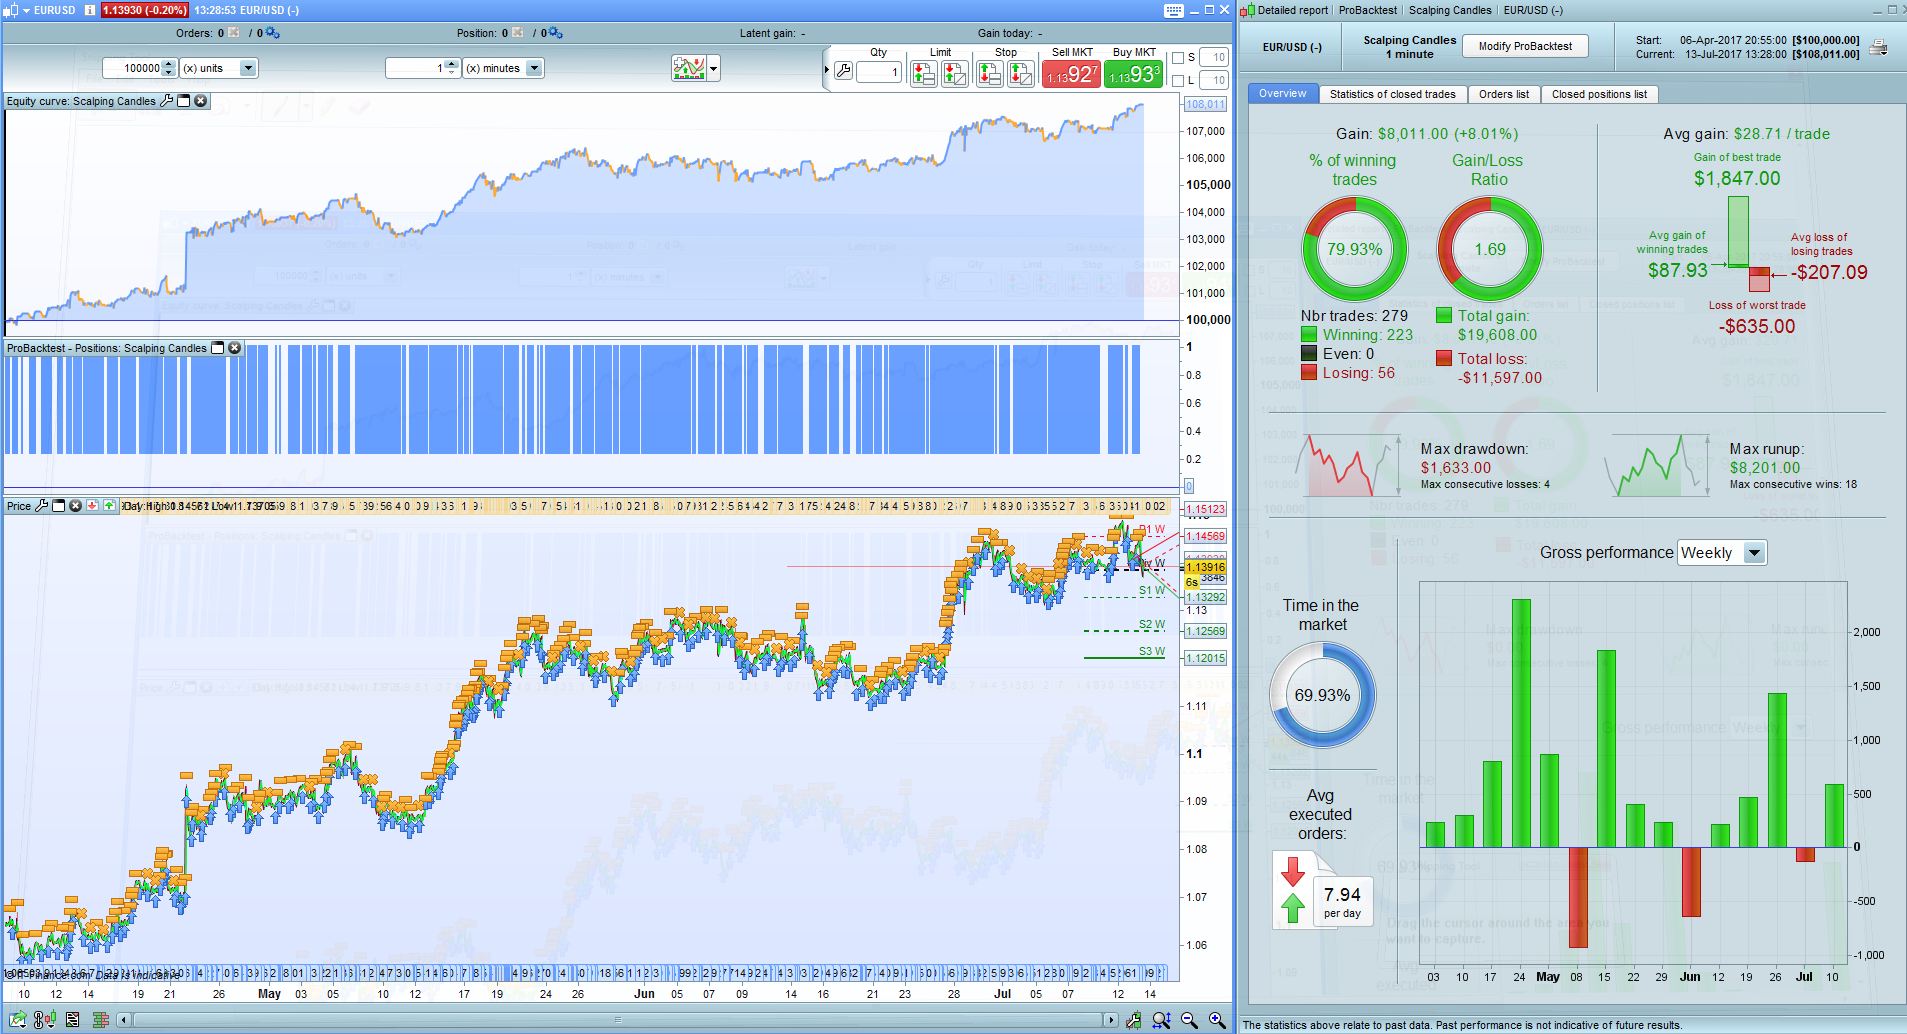Open Position settings gear icon

click(x=555, y=33)
